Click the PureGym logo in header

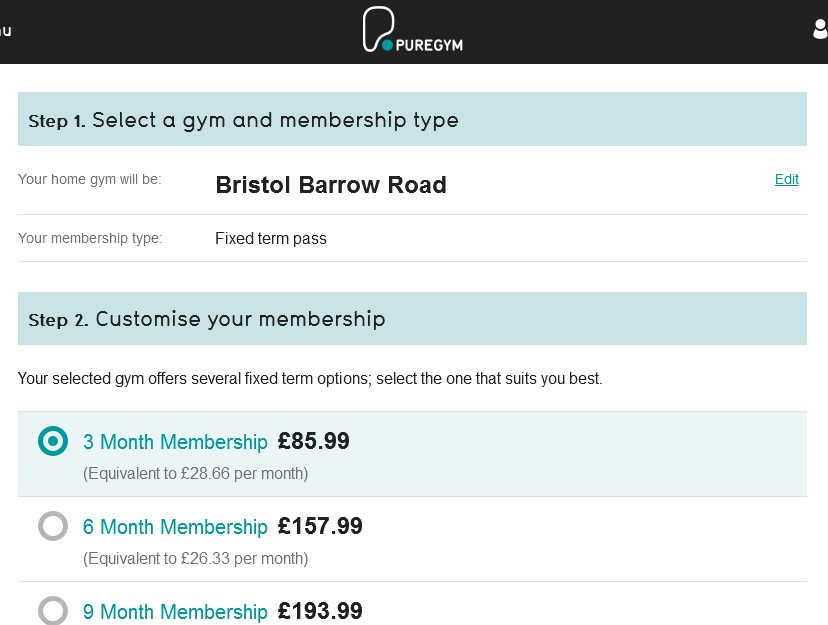tap(412, 31)
